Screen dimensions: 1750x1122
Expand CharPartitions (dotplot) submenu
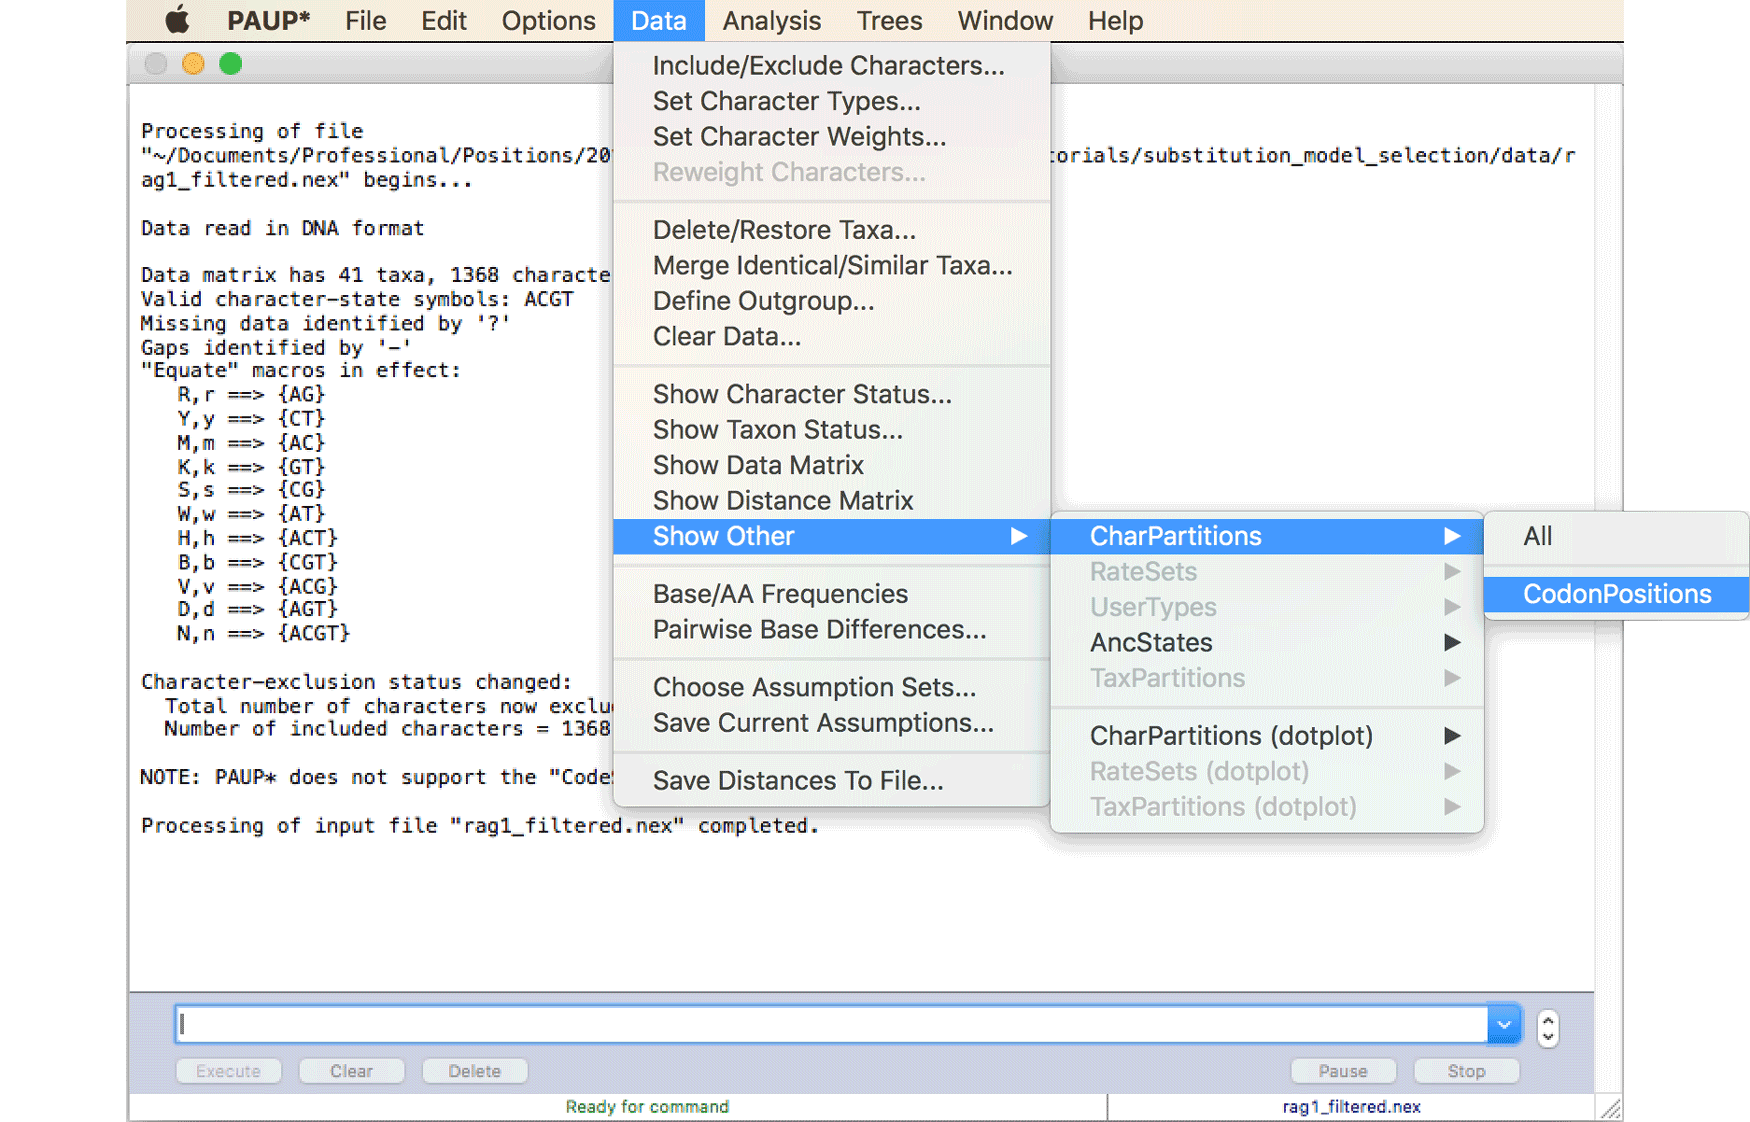(1266, 736)
